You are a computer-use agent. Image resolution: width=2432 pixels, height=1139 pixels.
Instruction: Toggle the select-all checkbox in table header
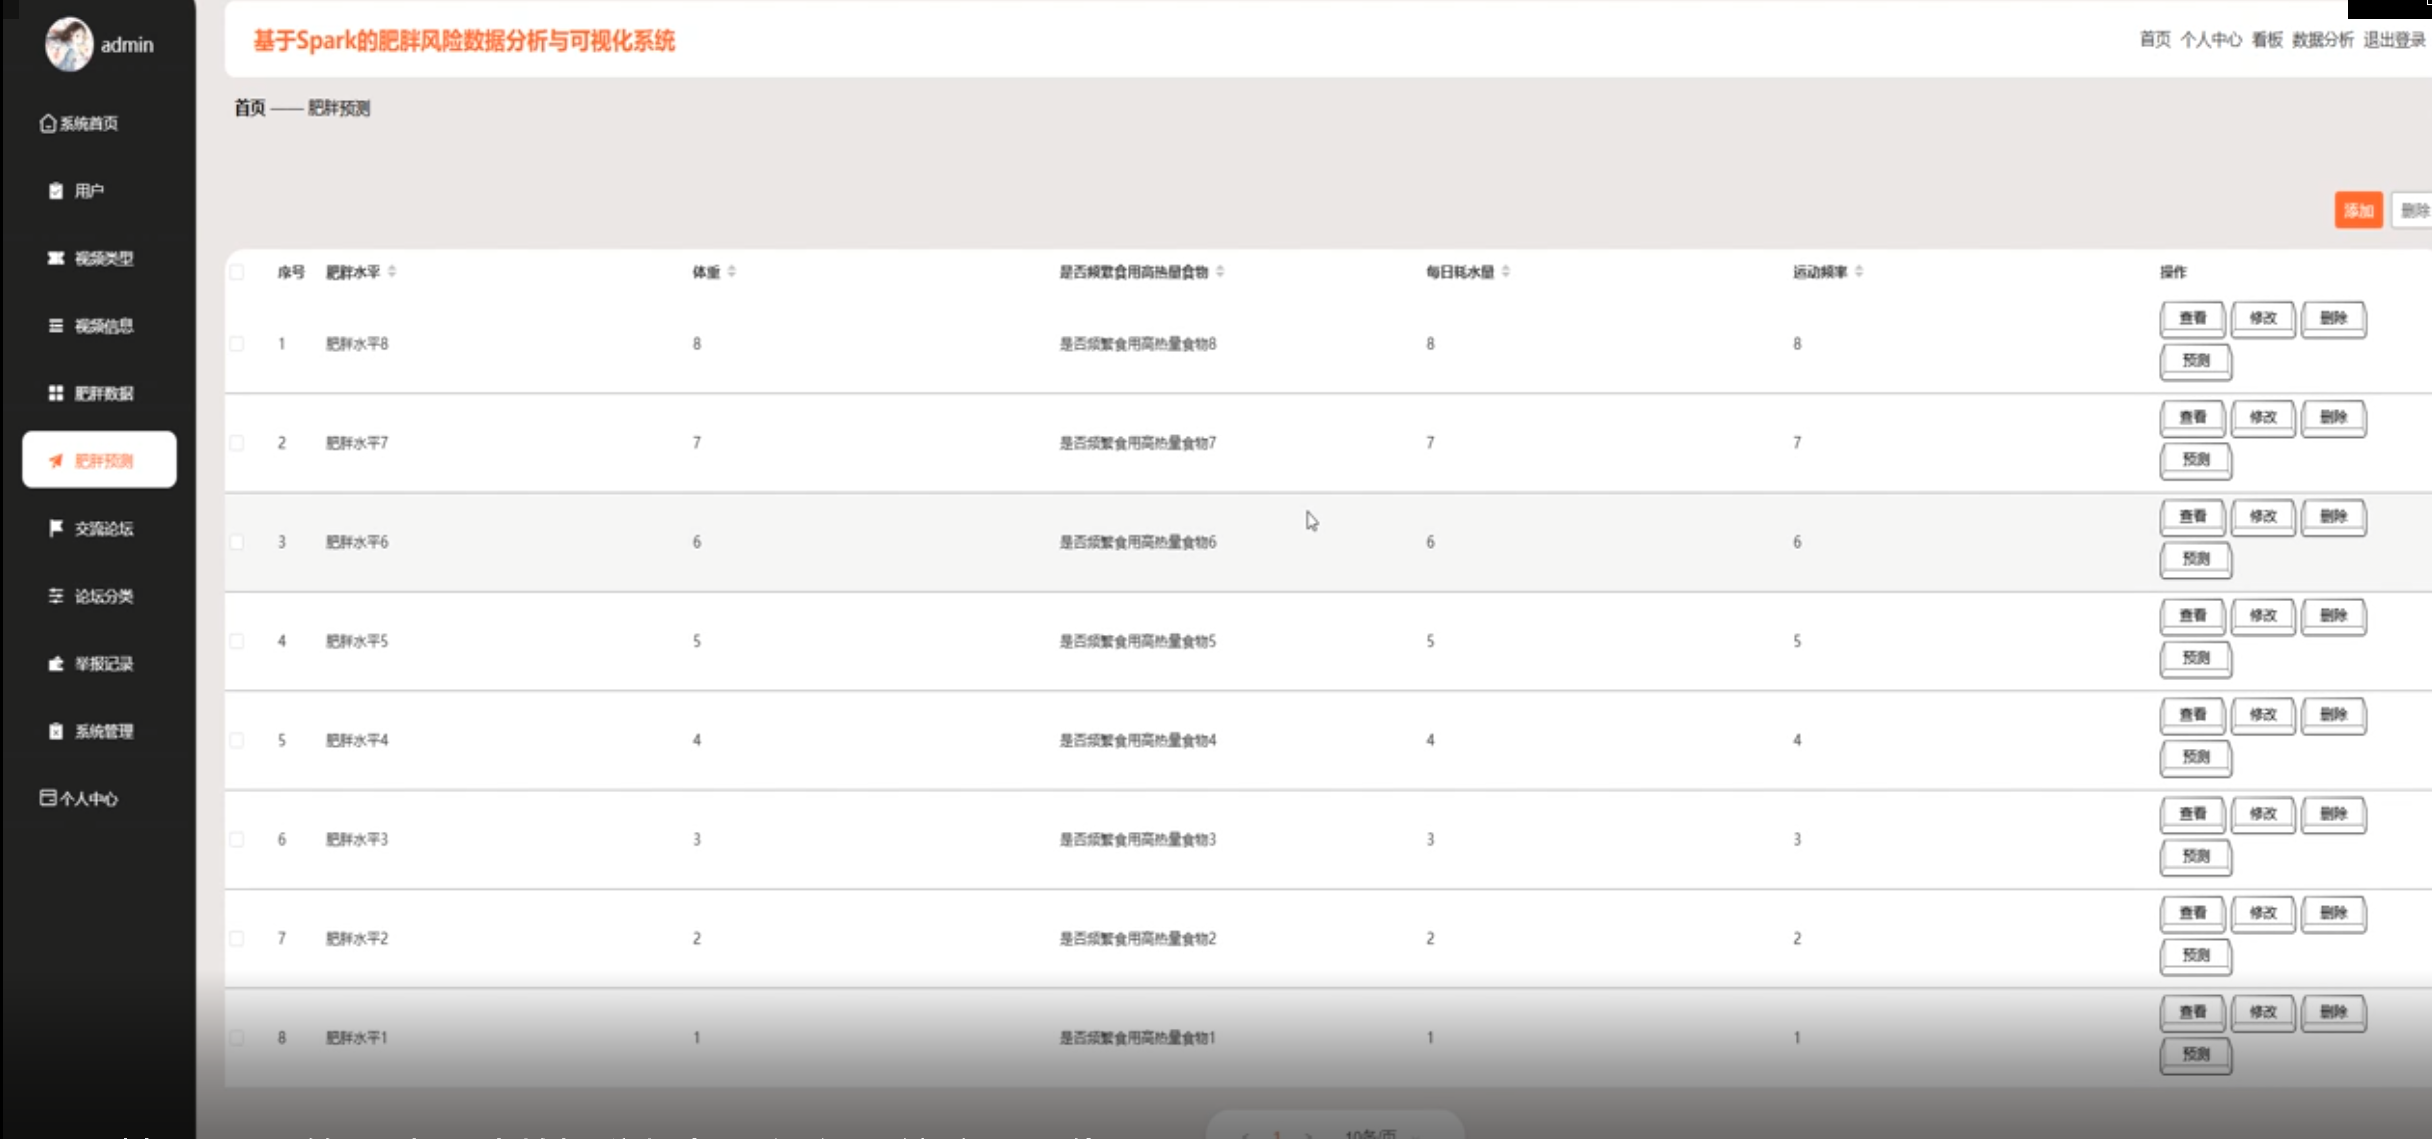coord(237,272)
